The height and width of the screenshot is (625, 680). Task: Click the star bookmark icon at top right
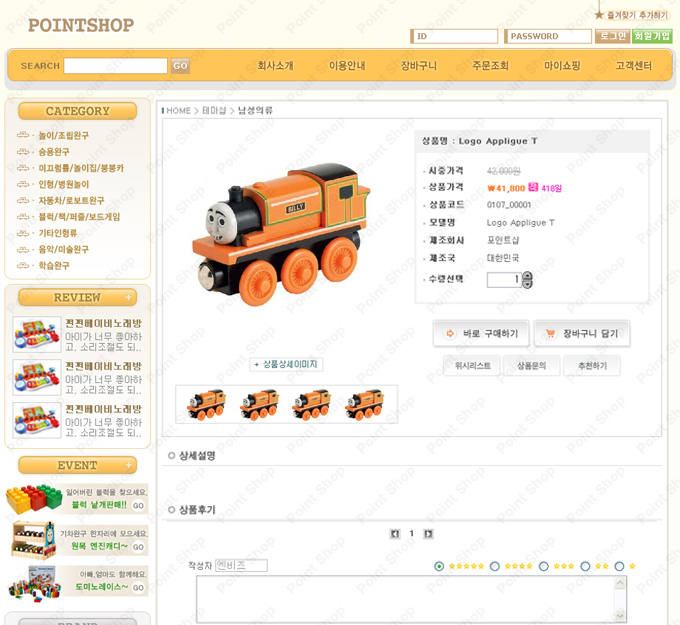599,15
